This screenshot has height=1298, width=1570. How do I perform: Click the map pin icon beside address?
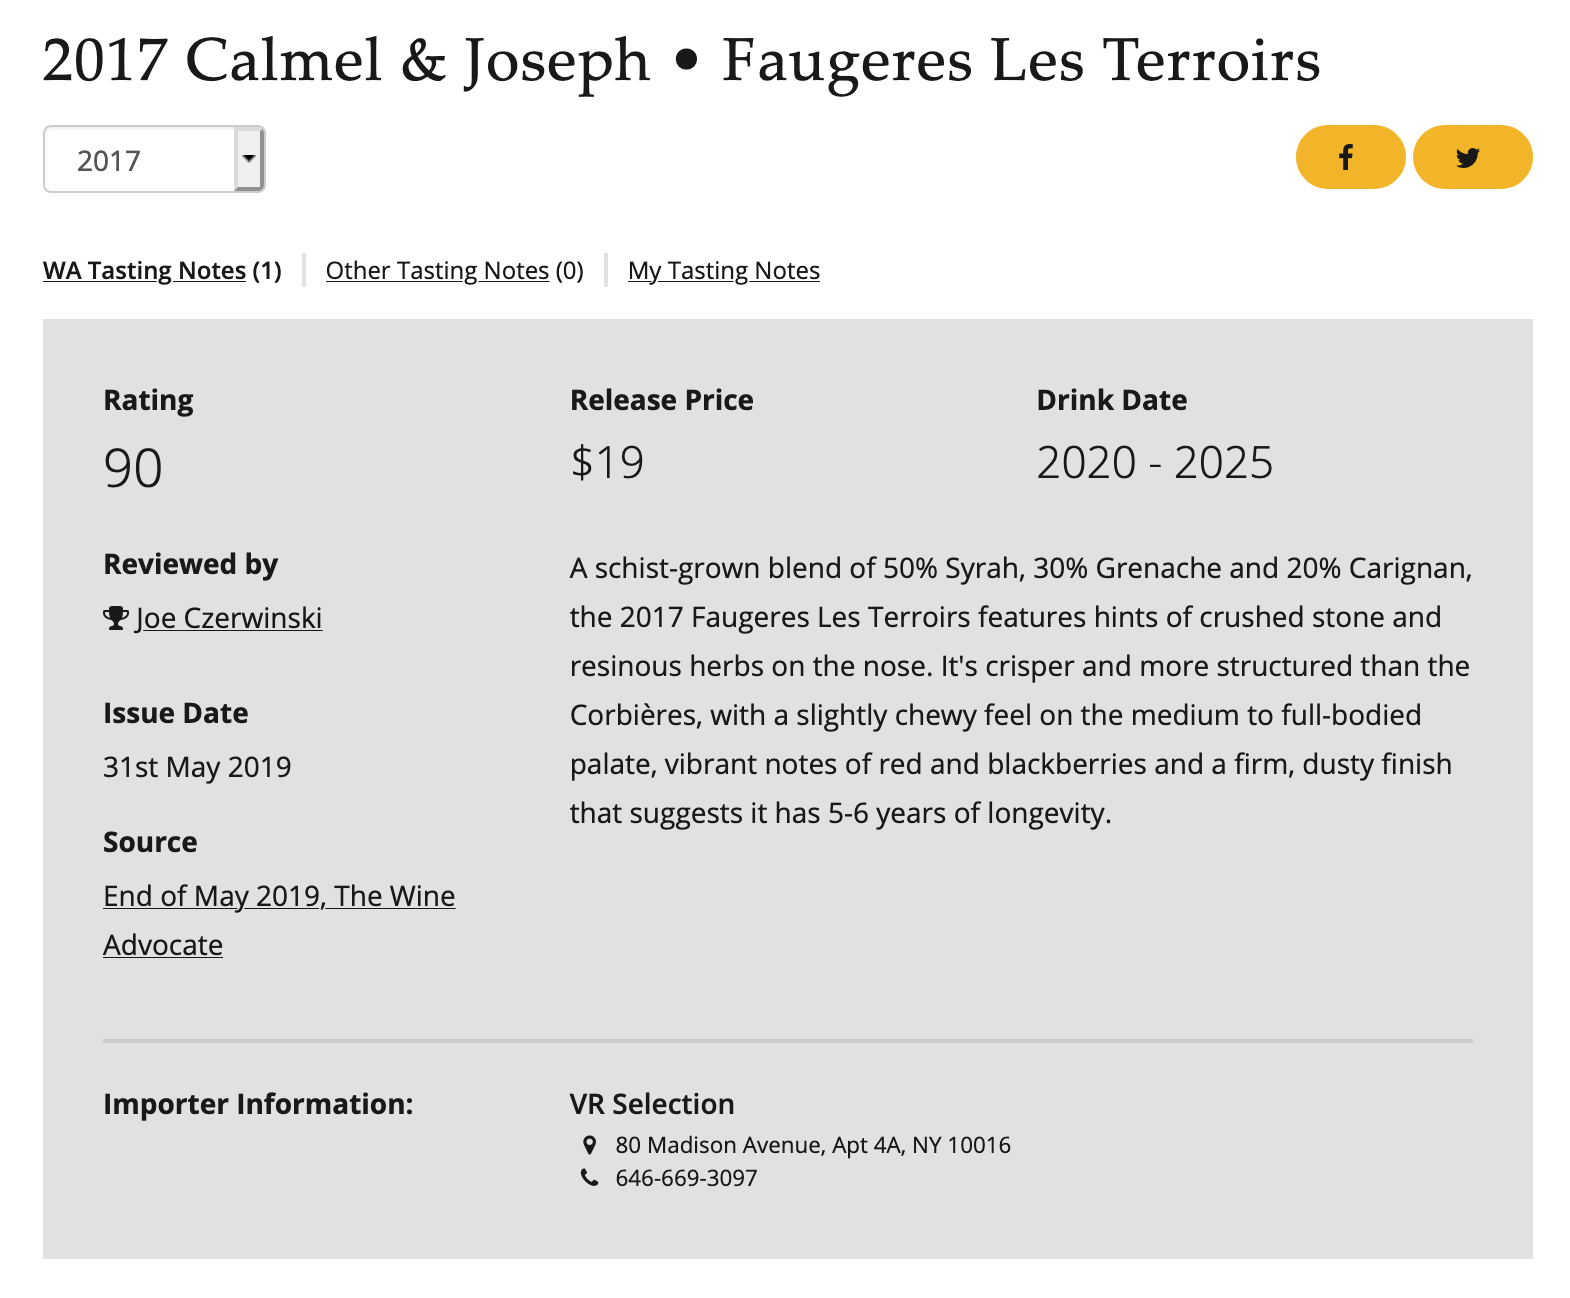coord(590,1145)
